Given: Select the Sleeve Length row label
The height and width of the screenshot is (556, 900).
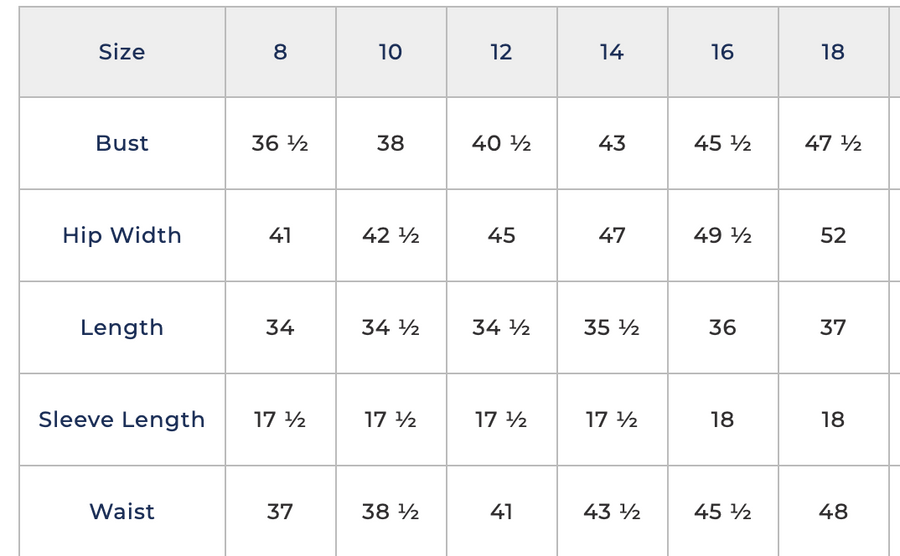Looking at the screenshot, I should (x=122, y=419).
